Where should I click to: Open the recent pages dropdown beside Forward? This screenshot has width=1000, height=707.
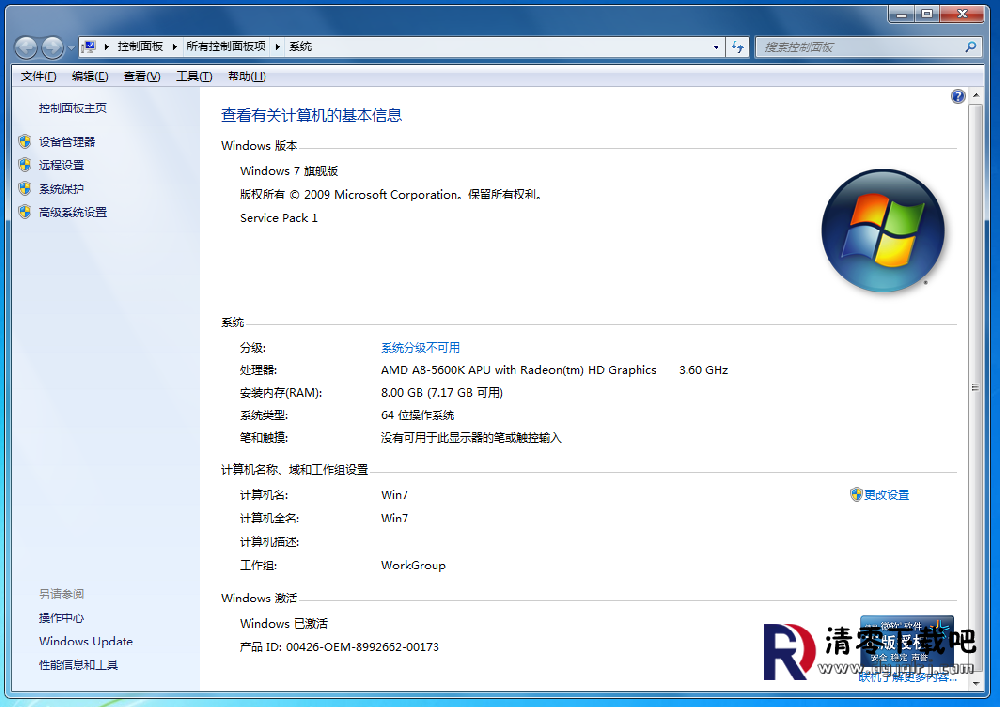click(71, 48)
